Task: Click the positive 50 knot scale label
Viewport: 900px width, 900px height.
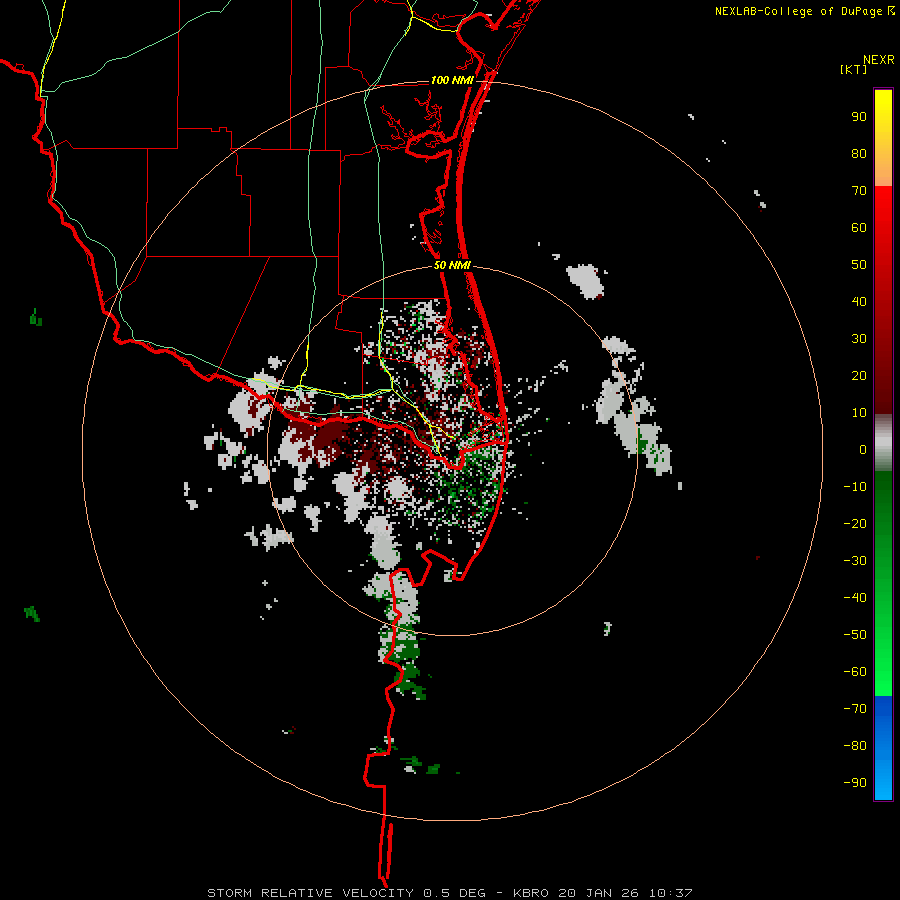Action: [859, 265]
